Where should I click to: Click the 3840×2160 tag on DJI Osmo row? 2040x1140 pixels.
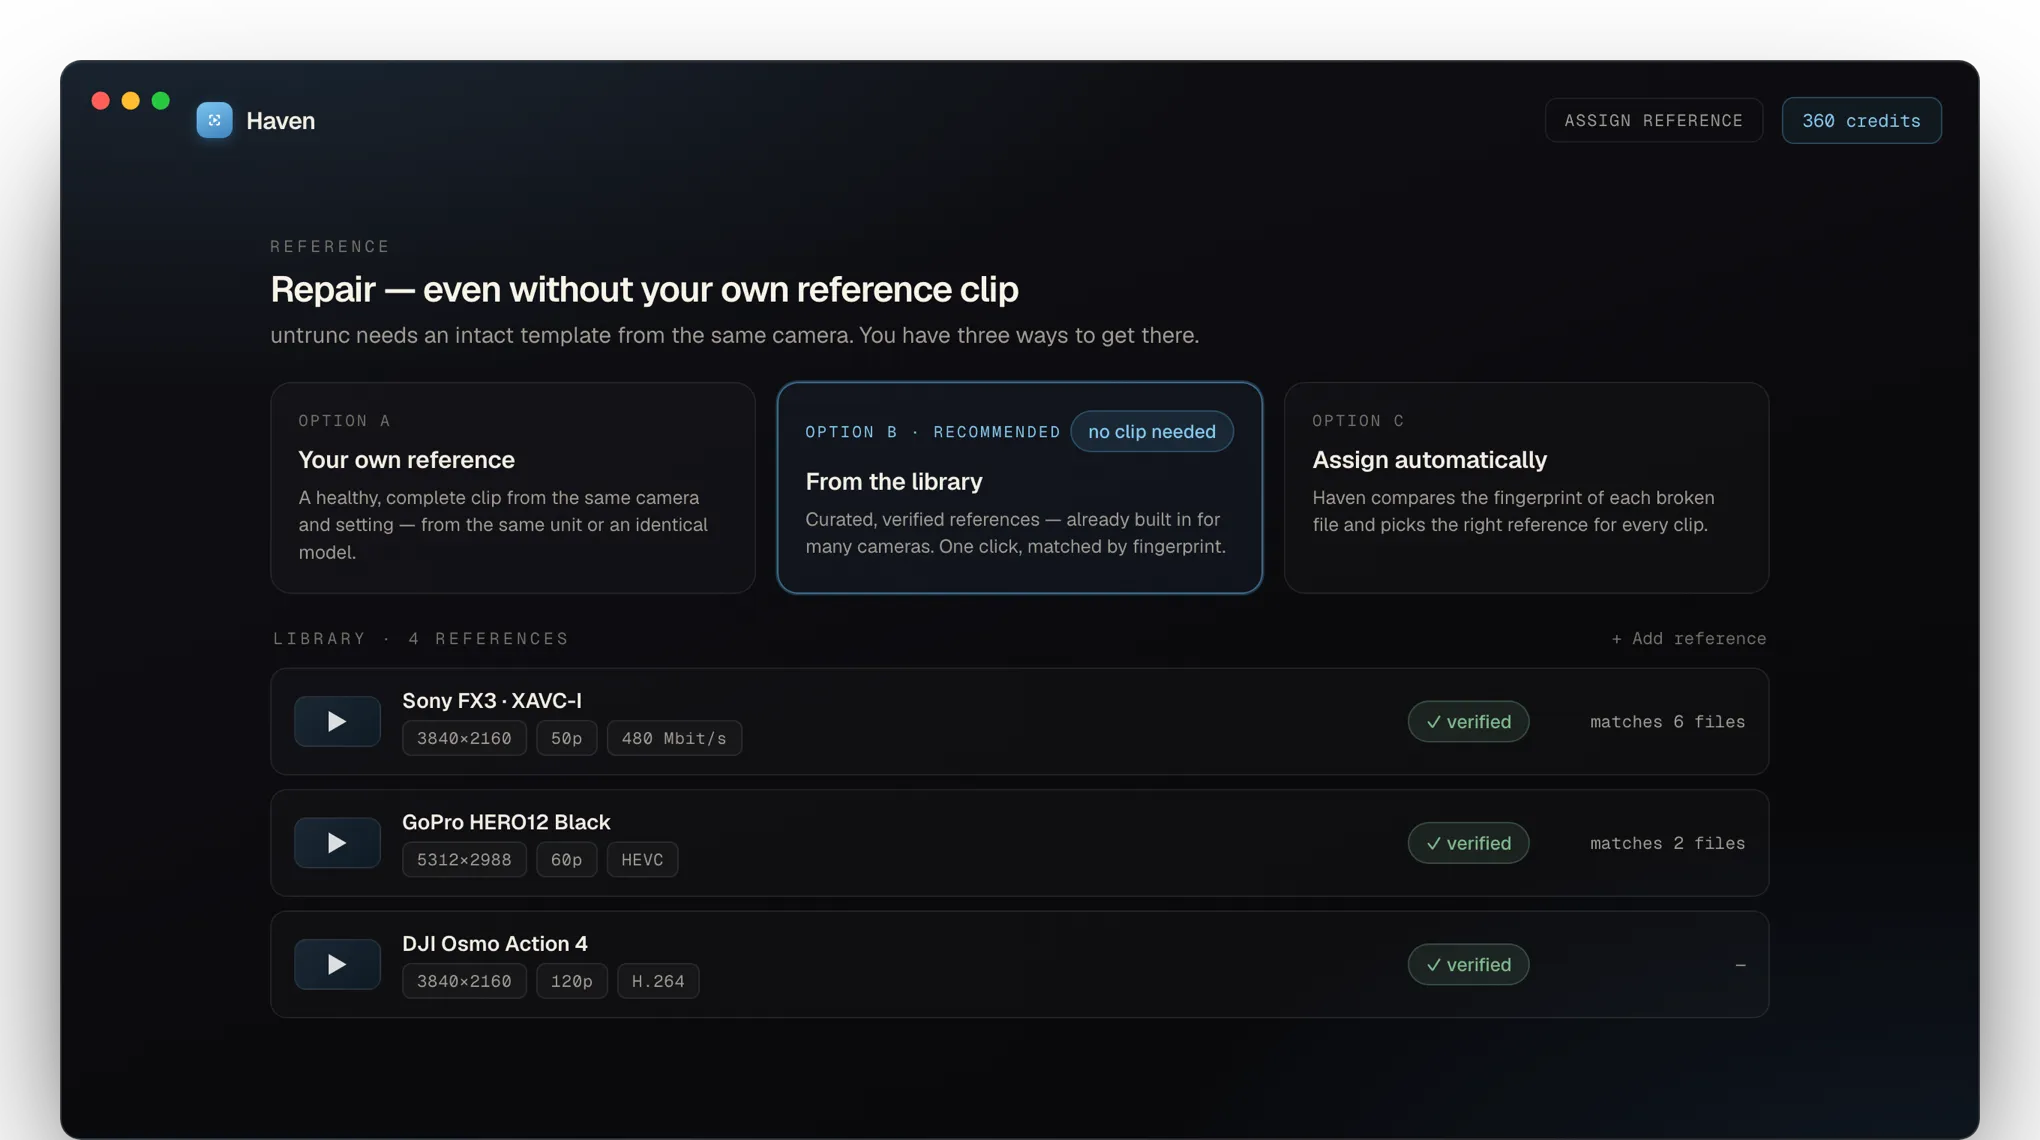pos(464,981)
